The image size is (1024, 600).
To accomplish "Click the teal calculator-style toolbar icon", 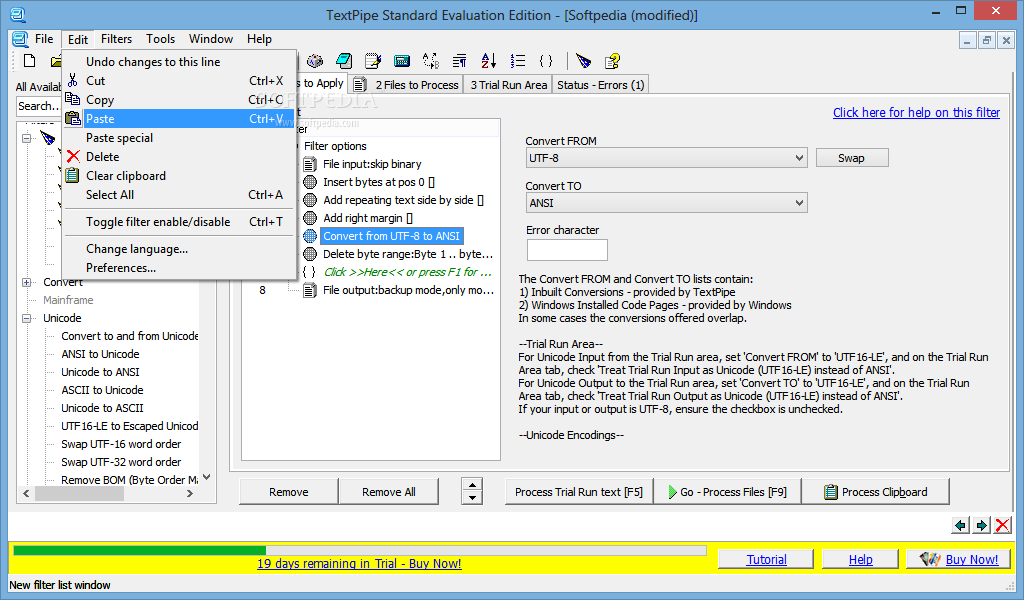I will [402, 61].
